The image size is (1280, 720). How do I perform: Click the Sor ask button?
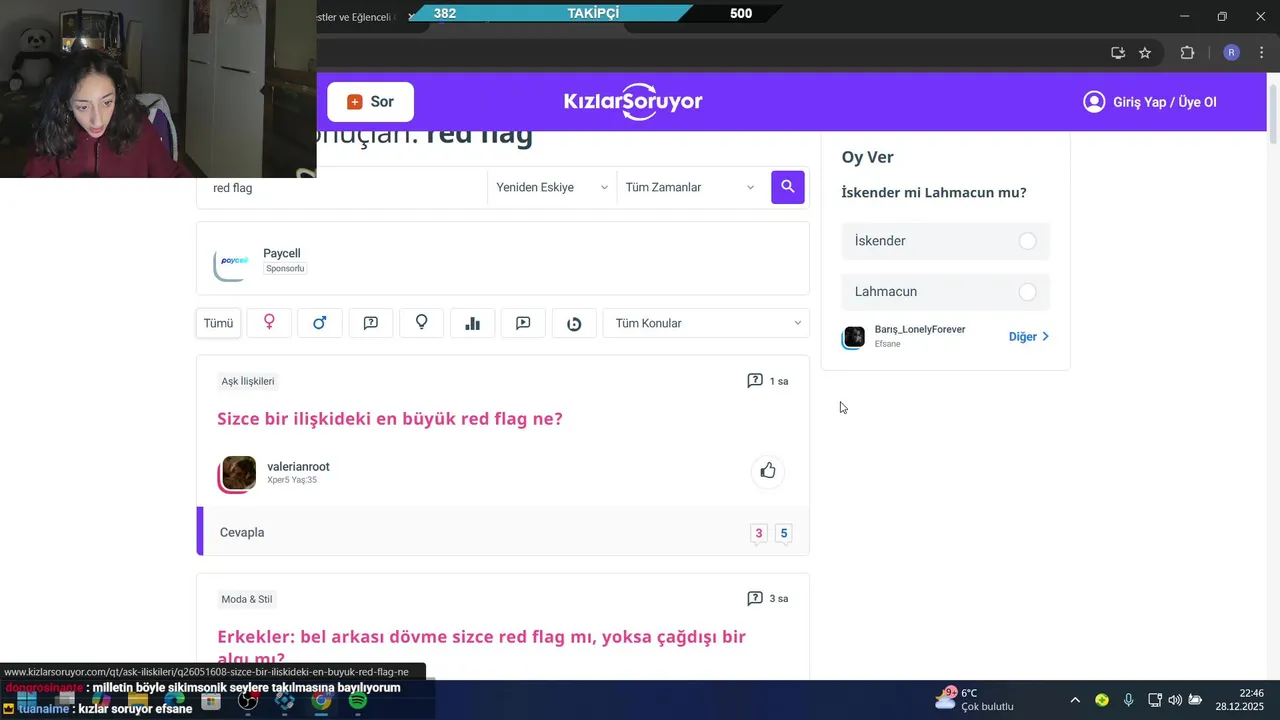click(x=370, y=102)
